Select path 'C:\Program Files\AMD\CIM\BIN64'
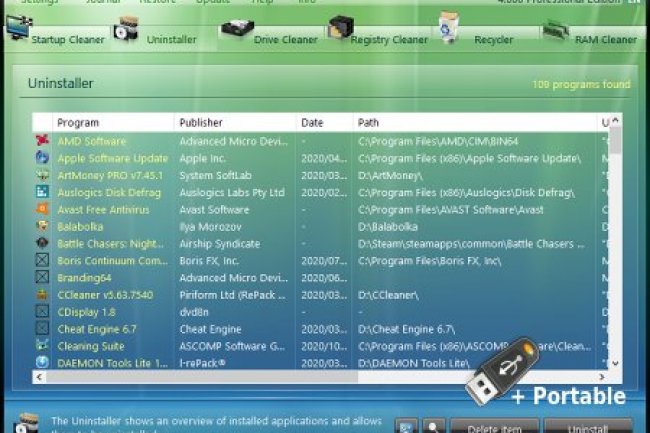 point(438,141)
